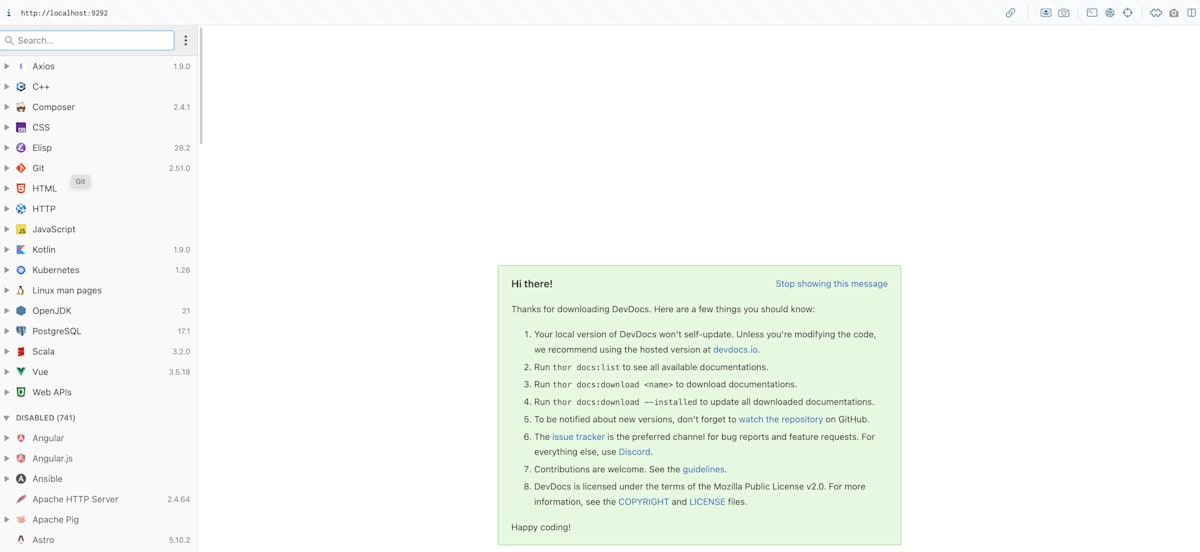Open the puzzle-piece extensions icon
The width and height of the screenshot is (1200, 552).
tap(1156, 13)
